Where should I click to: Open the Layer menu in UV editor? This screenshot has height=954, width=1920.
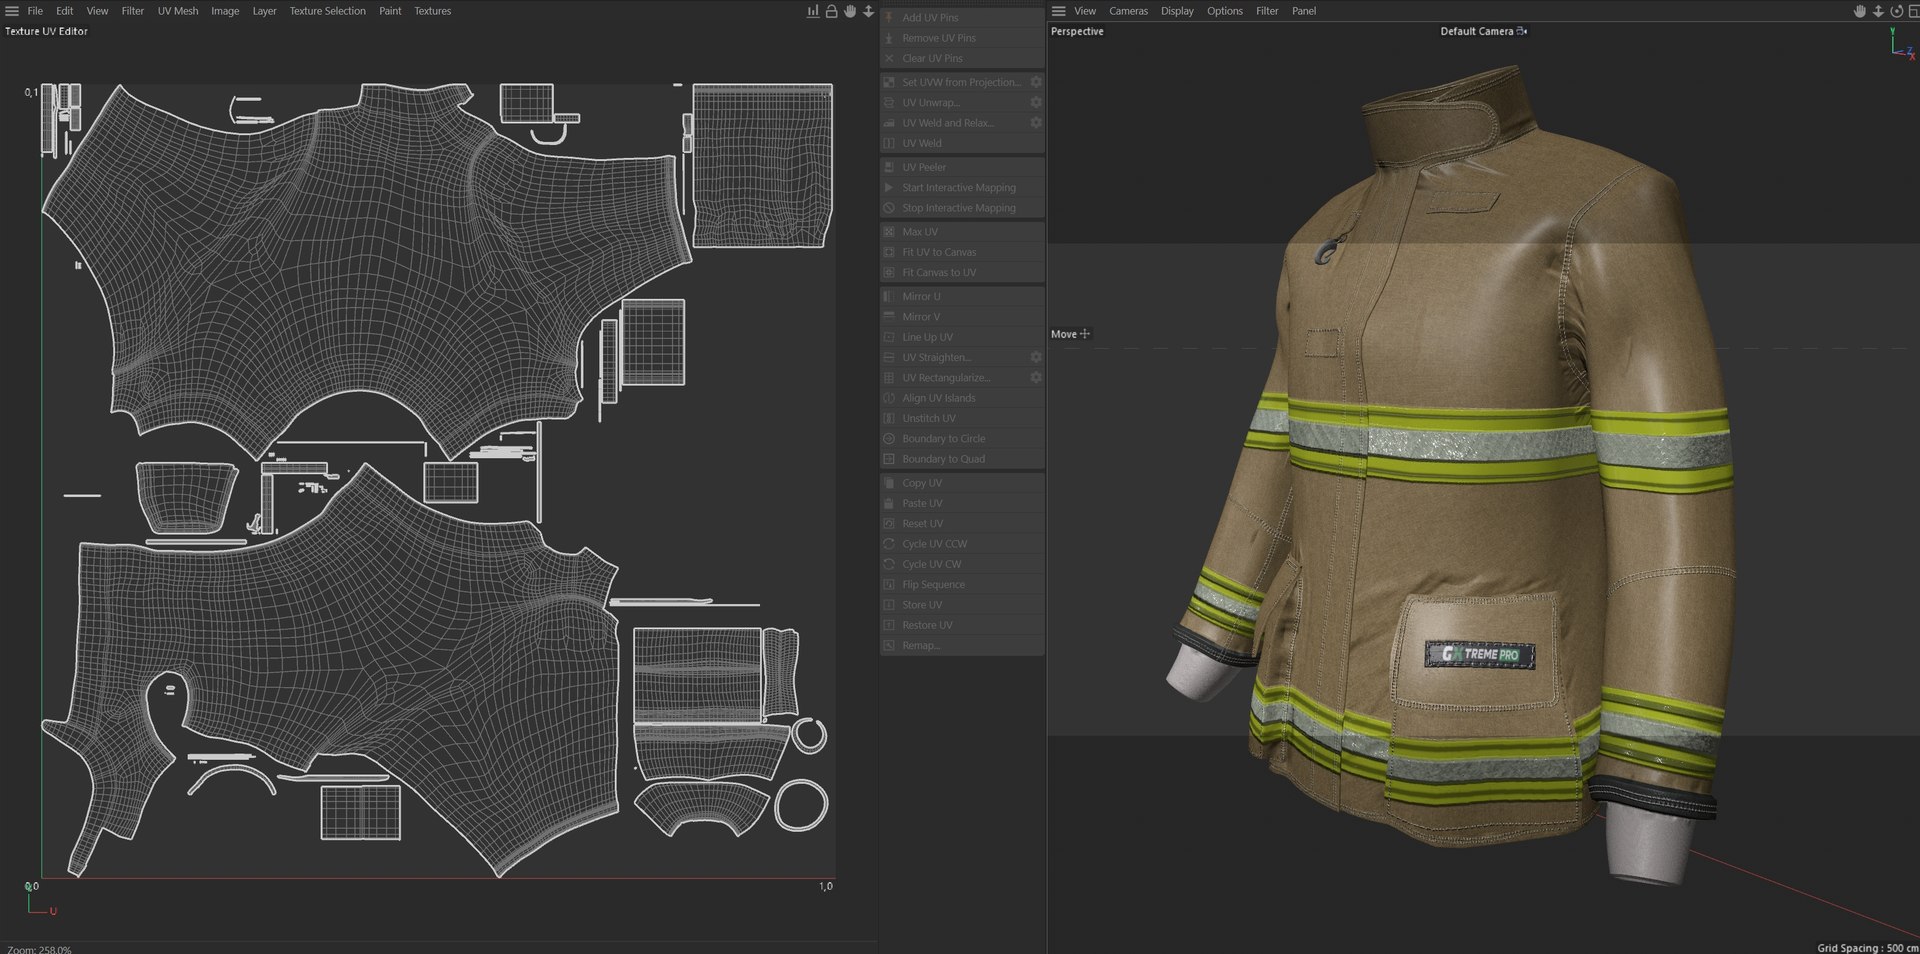264,11
